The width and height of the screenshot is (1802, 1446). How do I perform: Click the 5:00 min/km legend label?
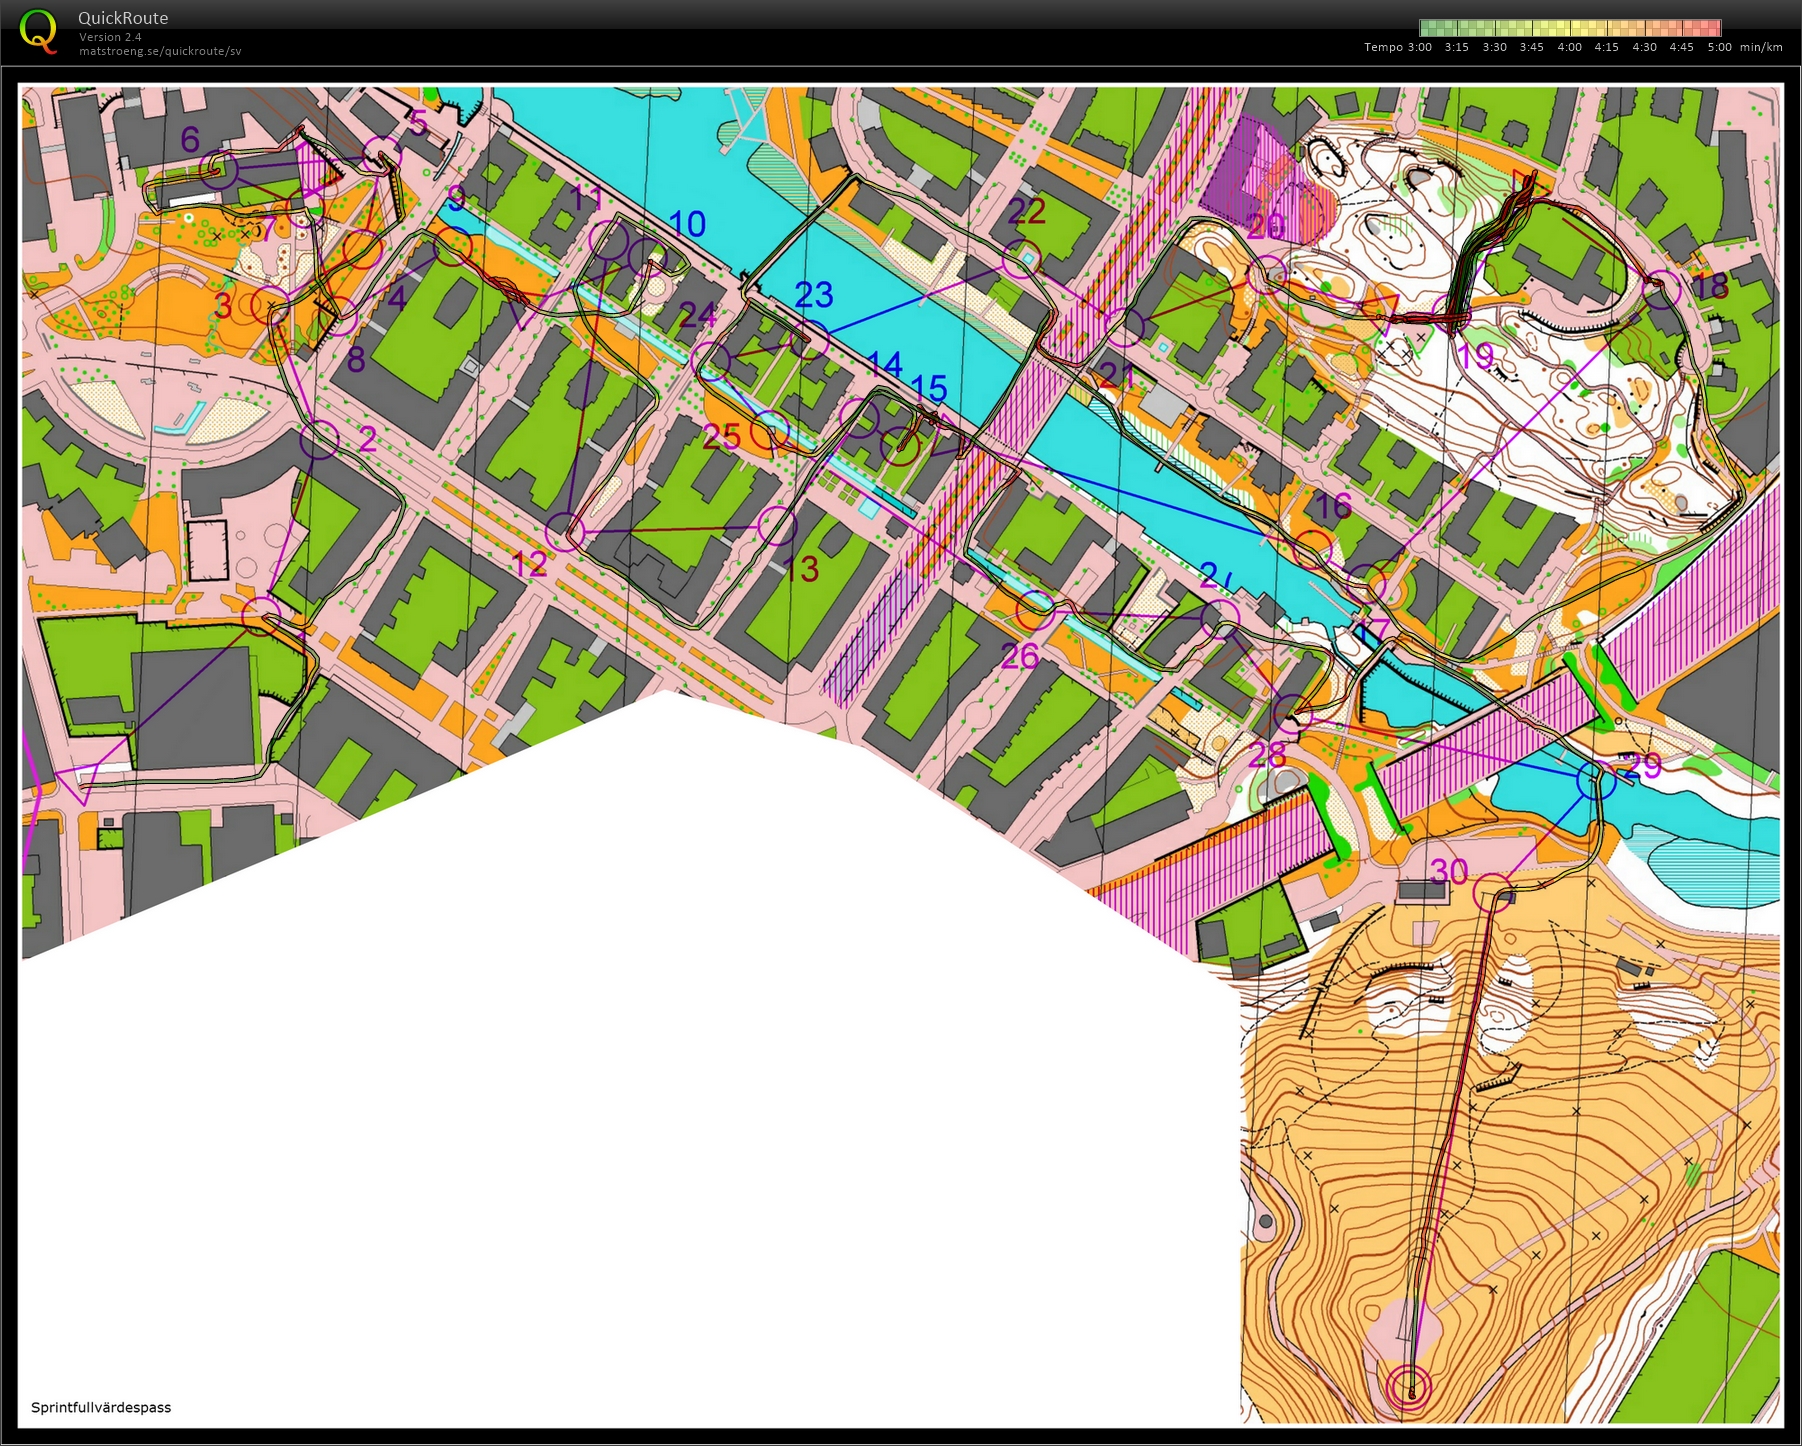coord(1744,47)
